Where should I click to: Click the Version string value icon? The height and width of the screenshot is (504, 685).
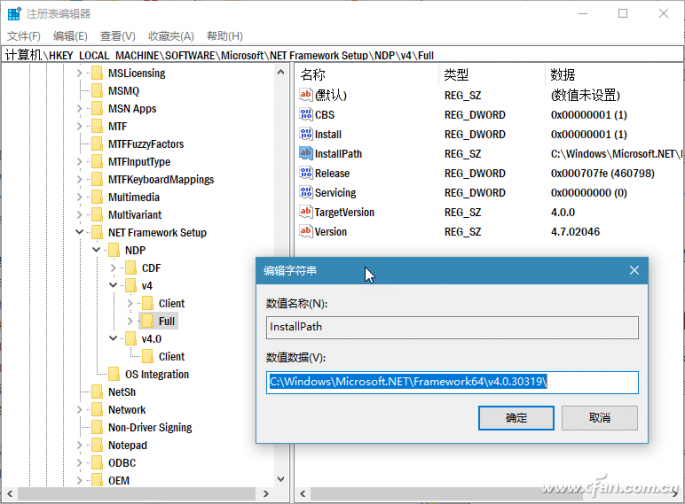click(x=306, y=231)
